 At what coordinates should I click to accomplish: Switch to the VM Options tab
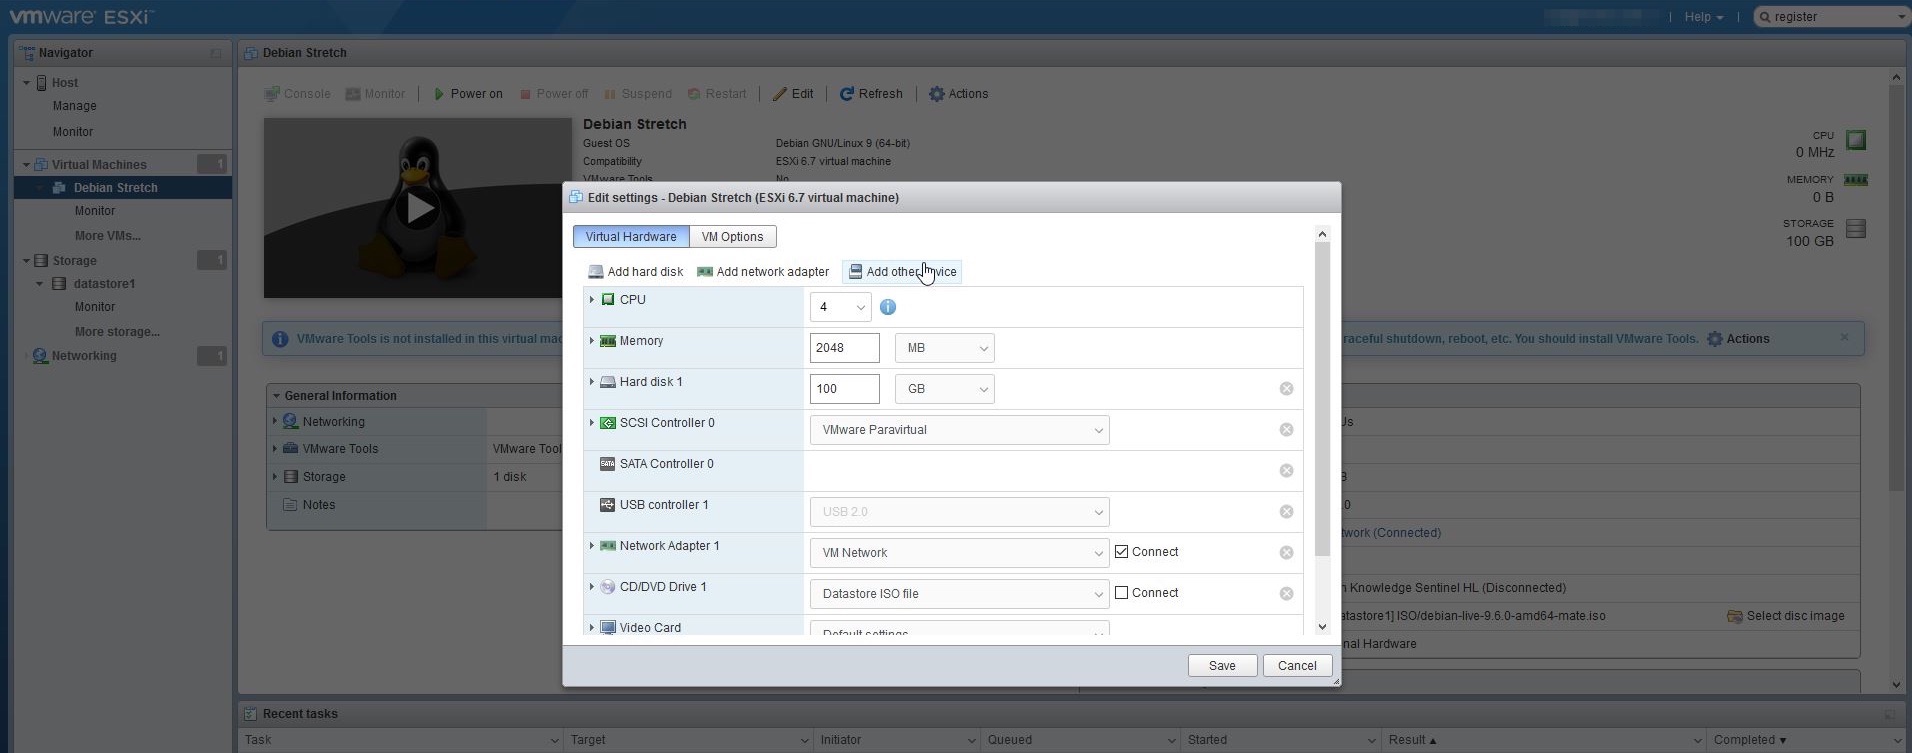732,237
